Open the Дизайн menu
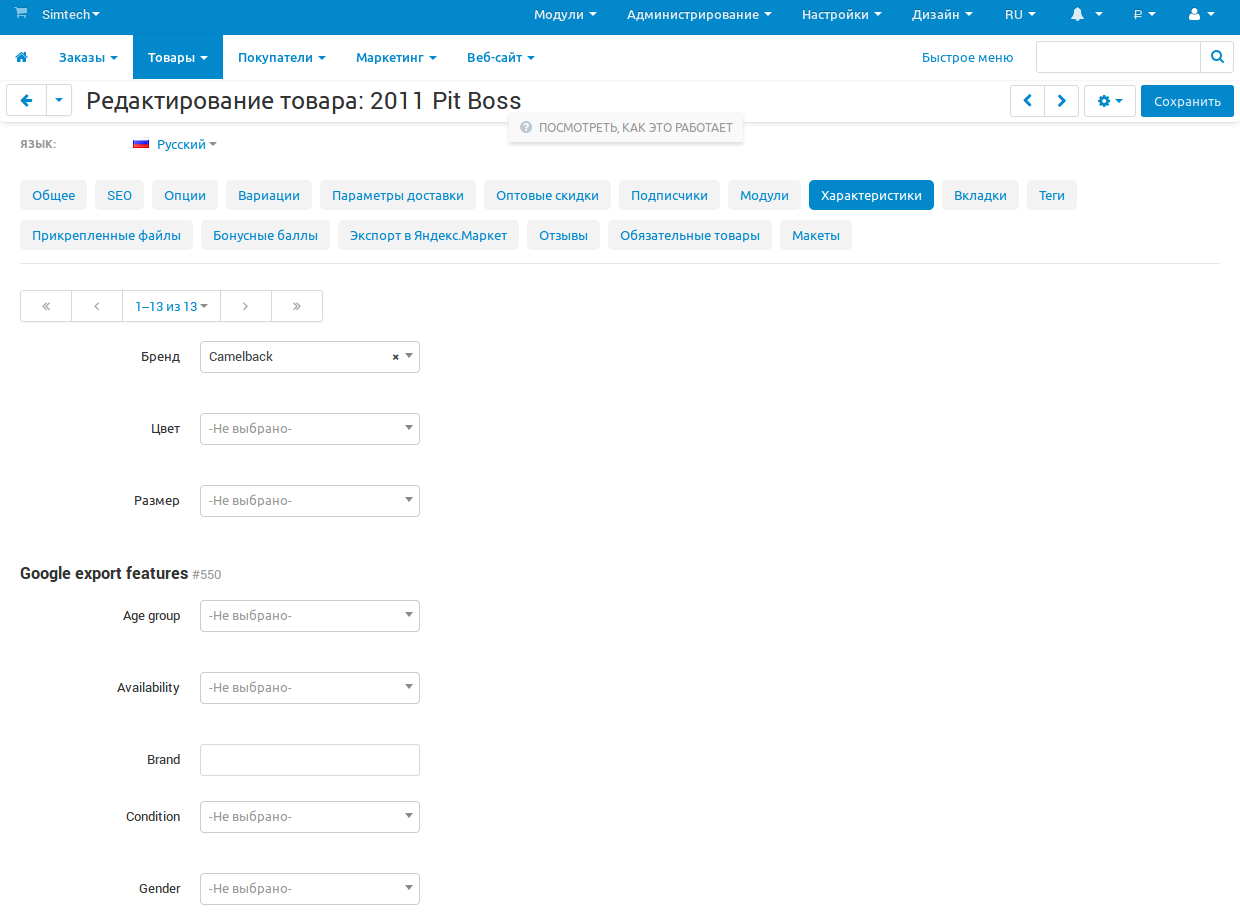Screen dimensions: 1240x920 942,15
